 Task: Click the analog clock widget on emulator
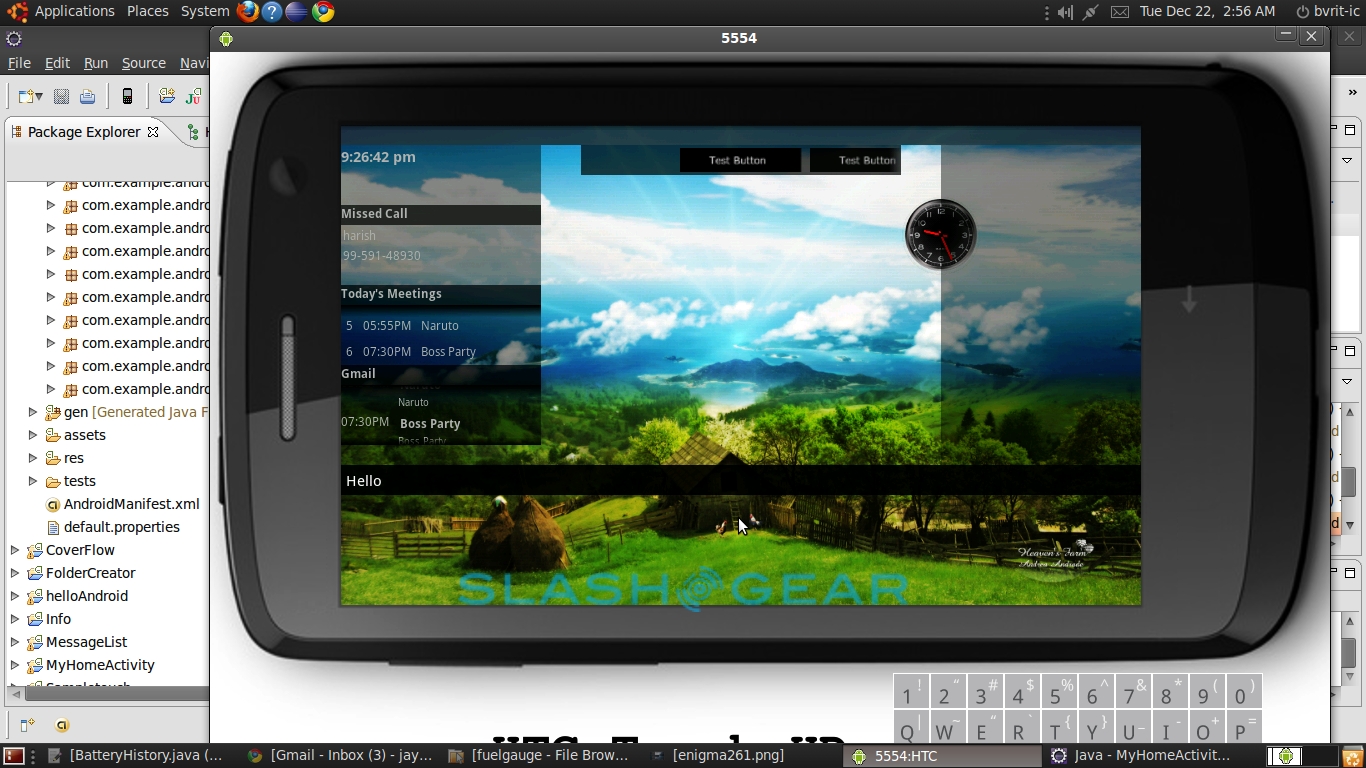940,235
